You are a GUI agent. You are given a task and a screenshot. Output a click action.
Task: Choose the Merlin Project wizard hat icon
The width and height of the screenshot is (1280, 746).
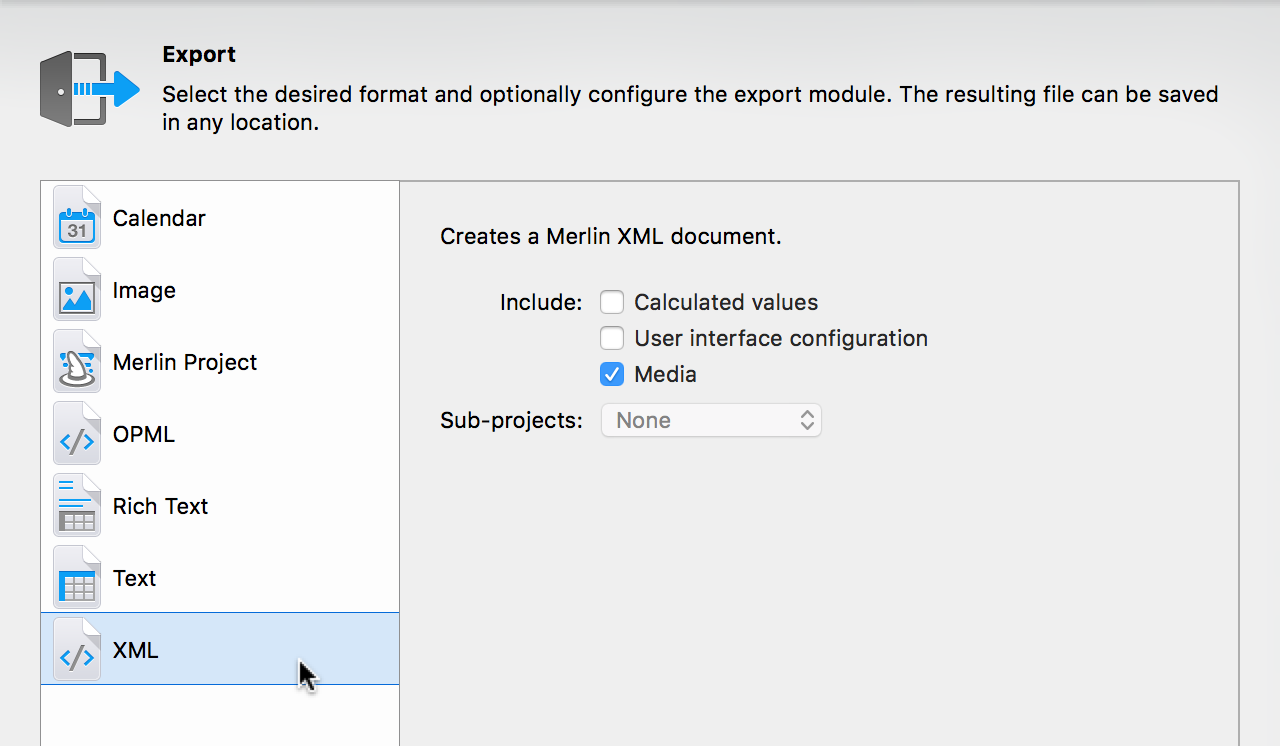pos(77,361)
